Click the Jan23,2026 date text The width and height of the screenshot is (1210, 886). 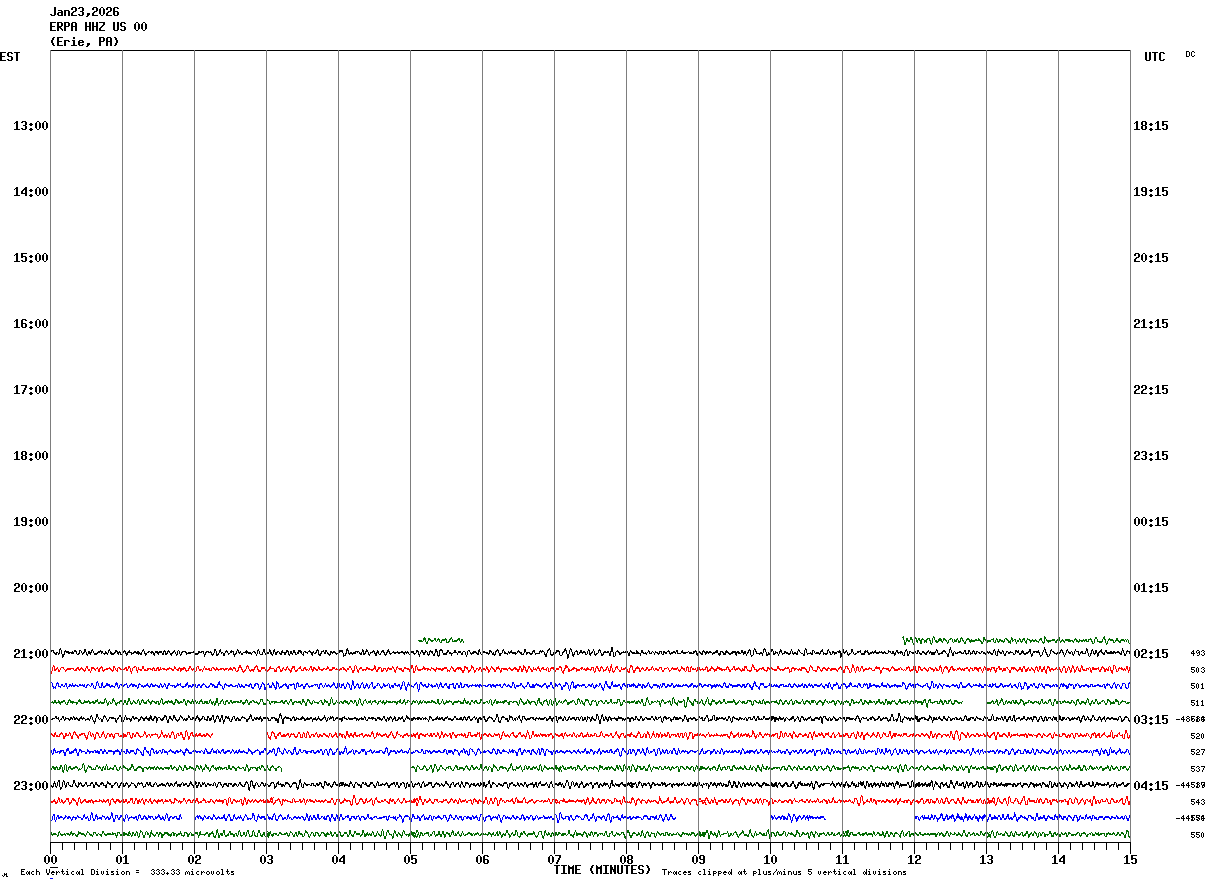[x=84, y=12]
